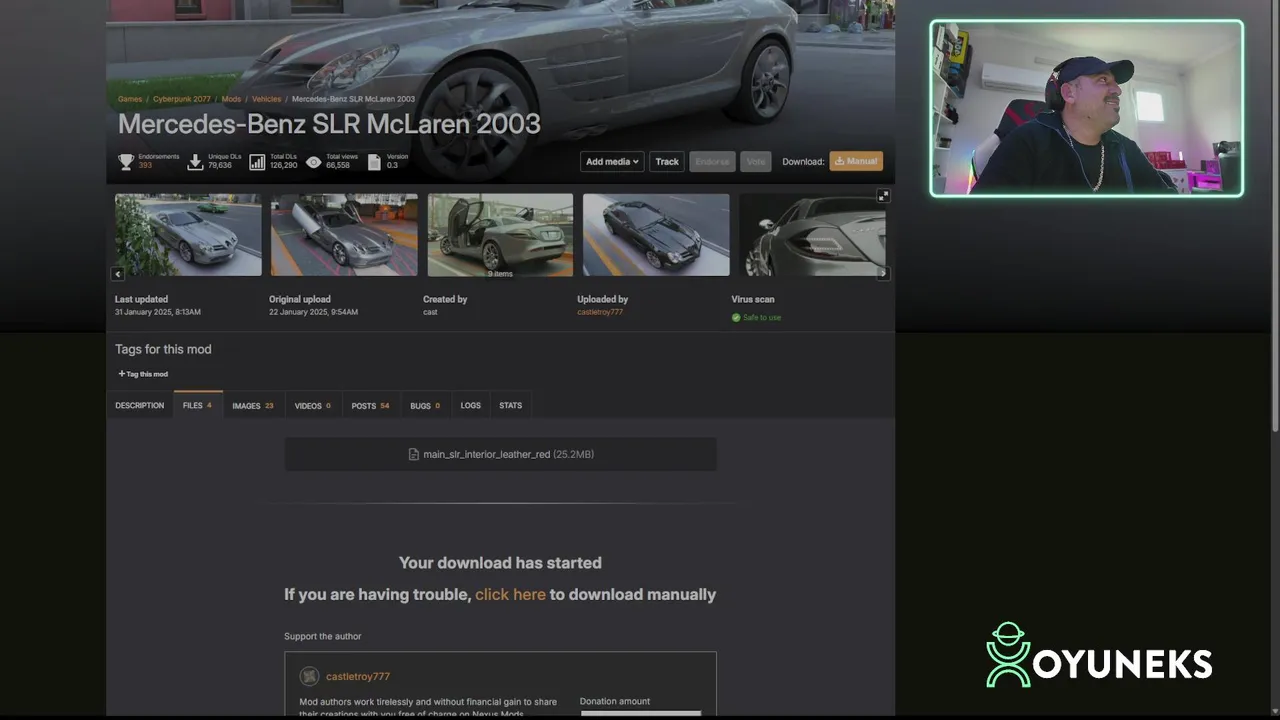Open the Games breadcrumb link
The image size is (1280, 720).
click(x=130, y=99)
